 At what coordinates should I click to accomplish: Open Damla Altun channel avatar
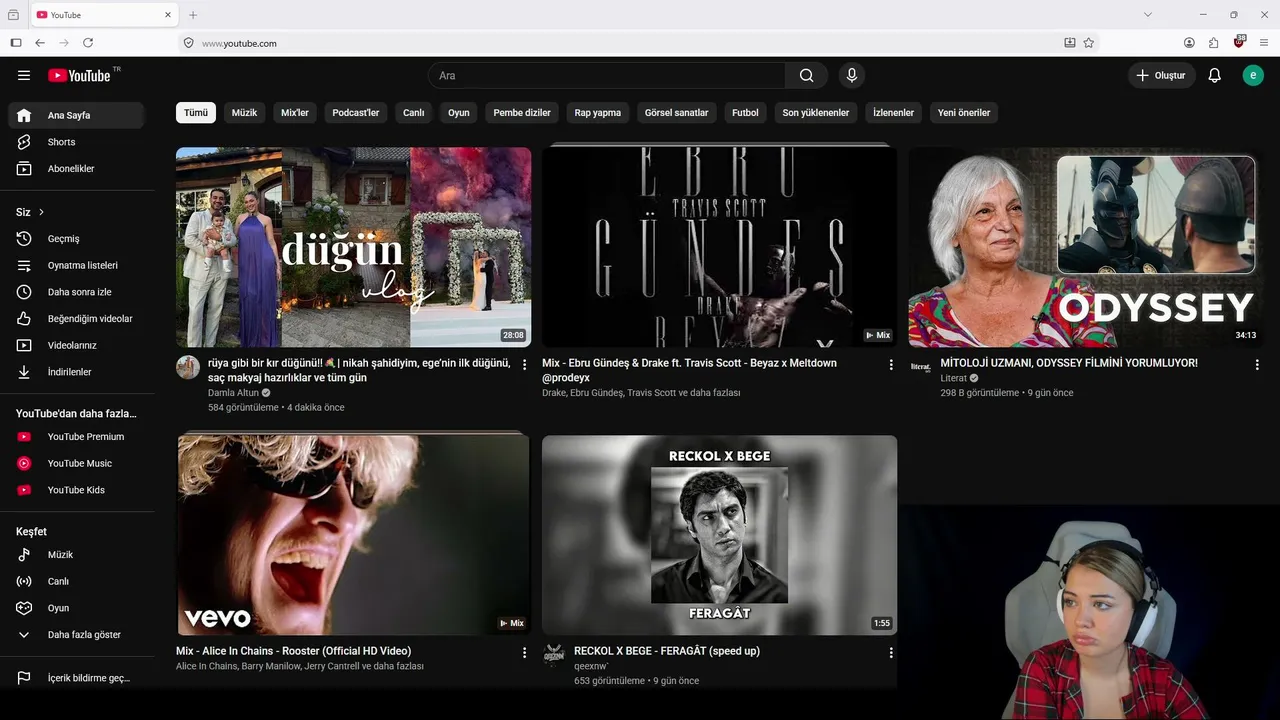188,367
